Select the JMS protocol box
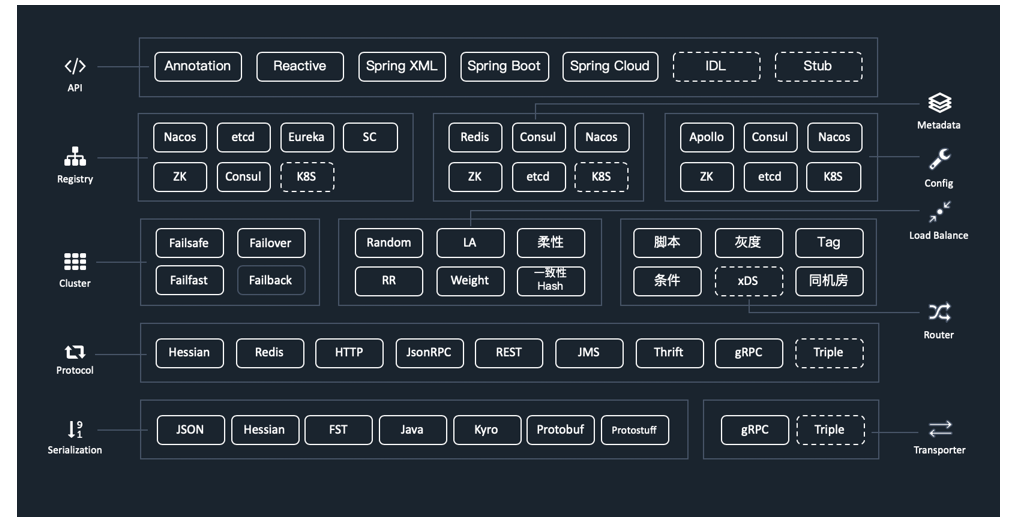1013x524 pixels. [x=589, y=353]
